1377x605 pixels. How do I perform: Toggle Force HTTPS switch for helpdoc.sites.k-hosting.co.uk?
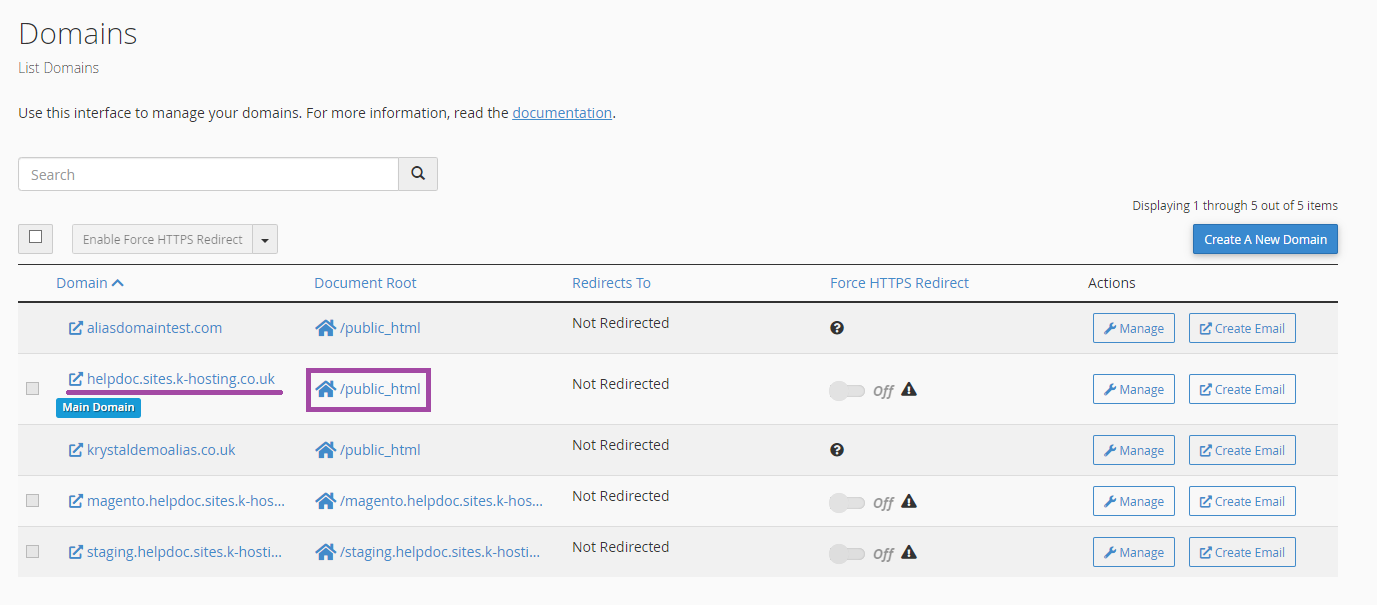(x=847, y=390)
